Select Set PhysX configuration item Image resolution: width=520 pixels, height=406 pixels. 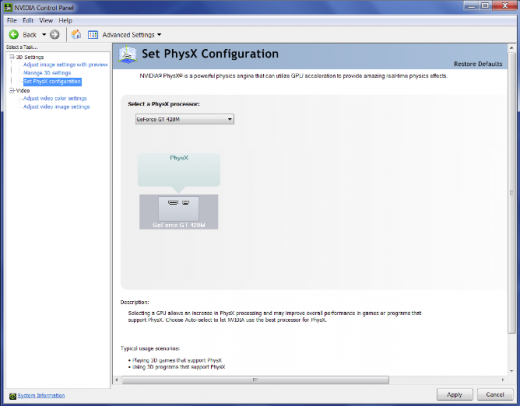click(x=52, y=81)
